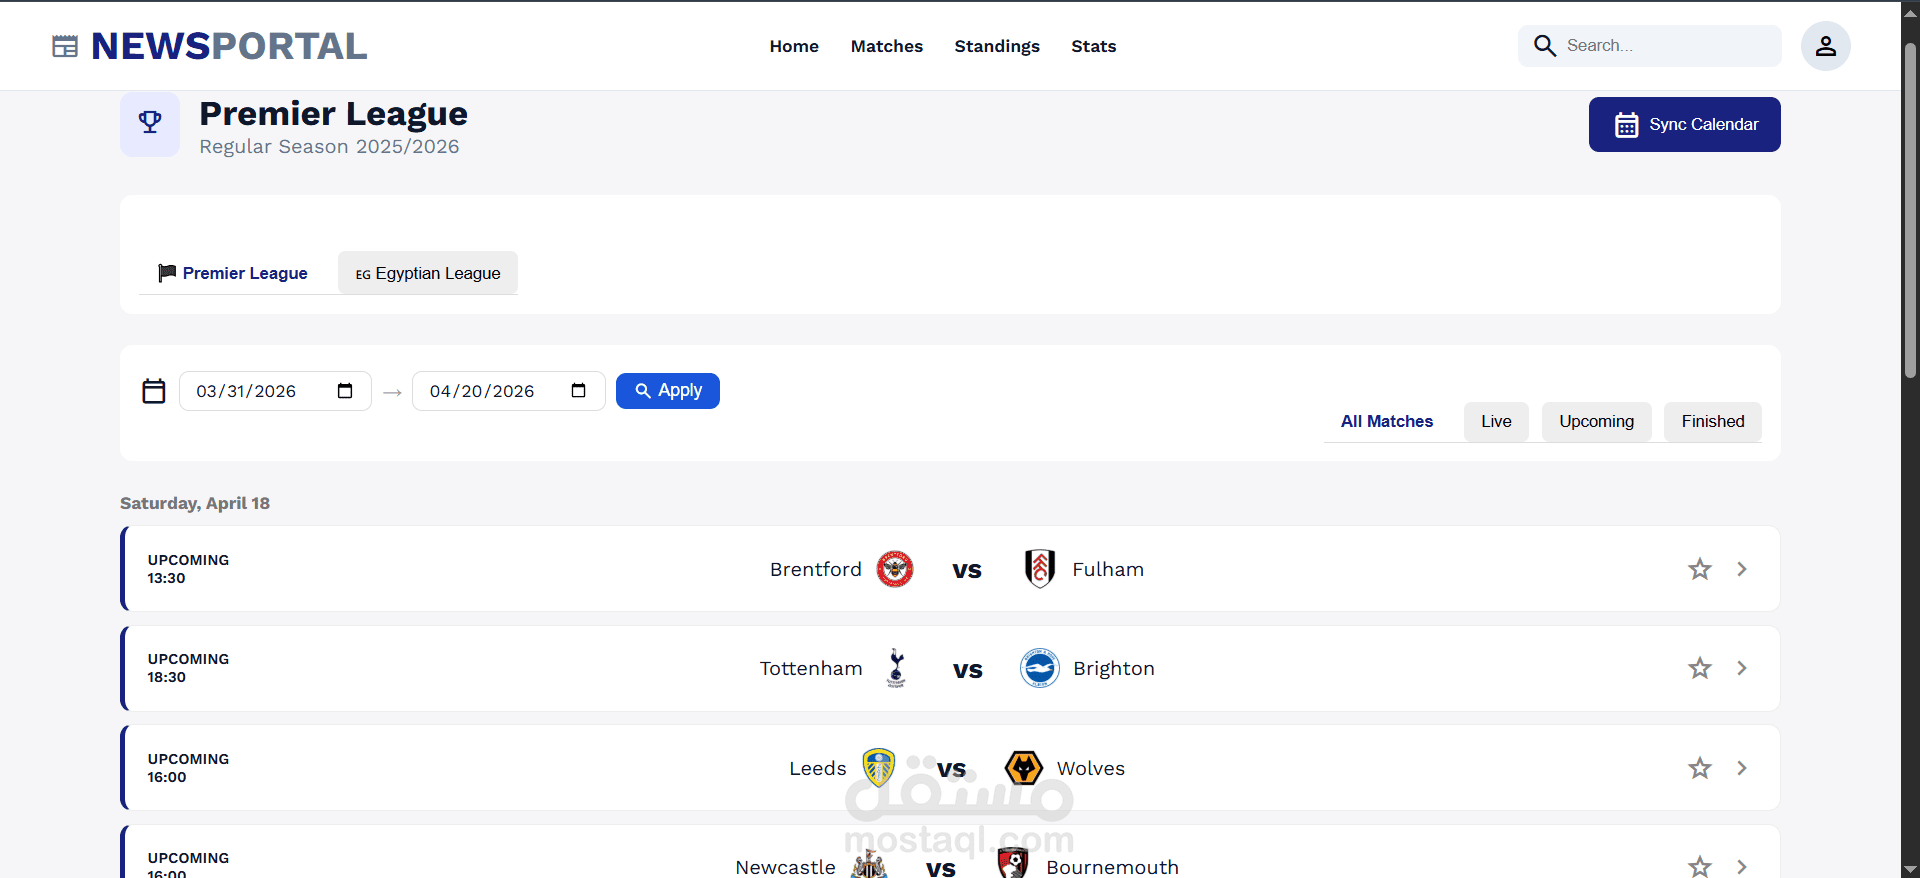Click the Wolves club crest

coord(1023,768)
